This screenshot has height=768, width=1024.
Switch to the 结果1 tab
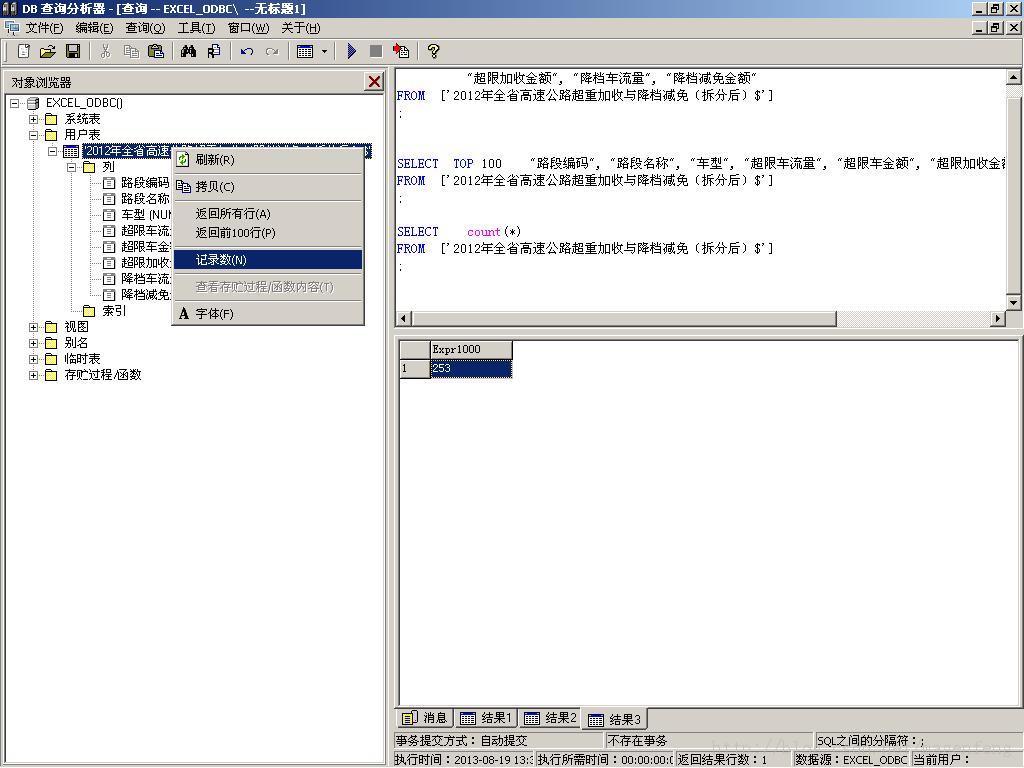click(486, 718)
